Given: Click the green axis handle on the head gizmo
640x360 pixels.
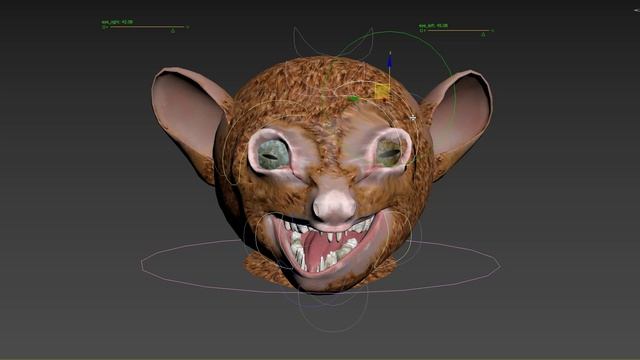Looking at the screenshot, I should [x=353, y=98].
